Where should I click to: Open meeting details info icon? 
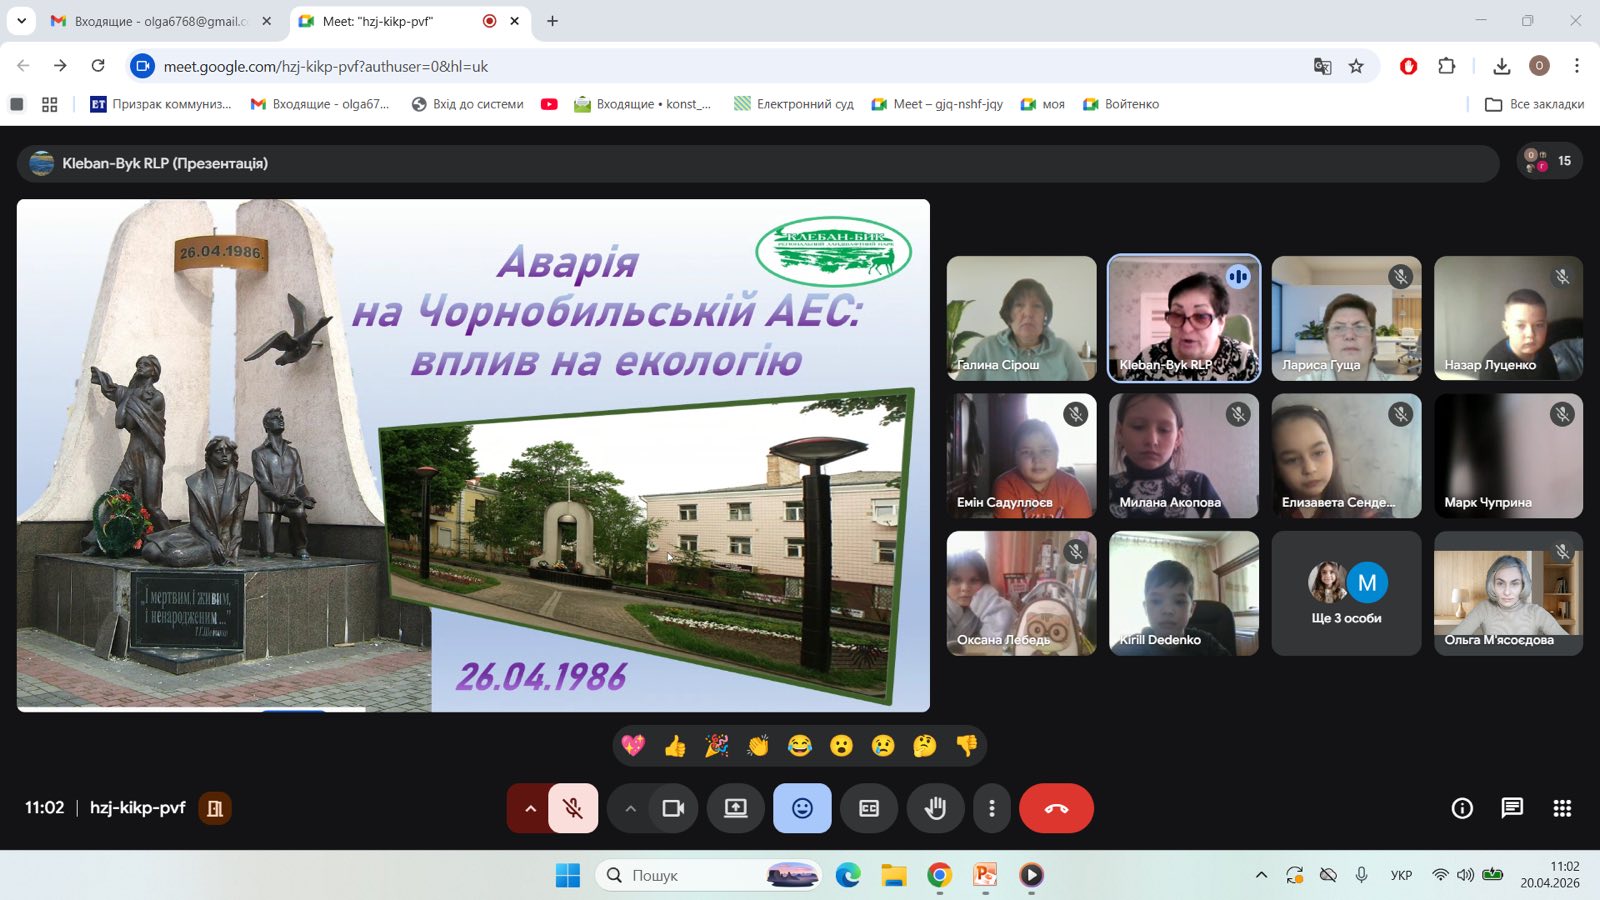coord(1462,808)
